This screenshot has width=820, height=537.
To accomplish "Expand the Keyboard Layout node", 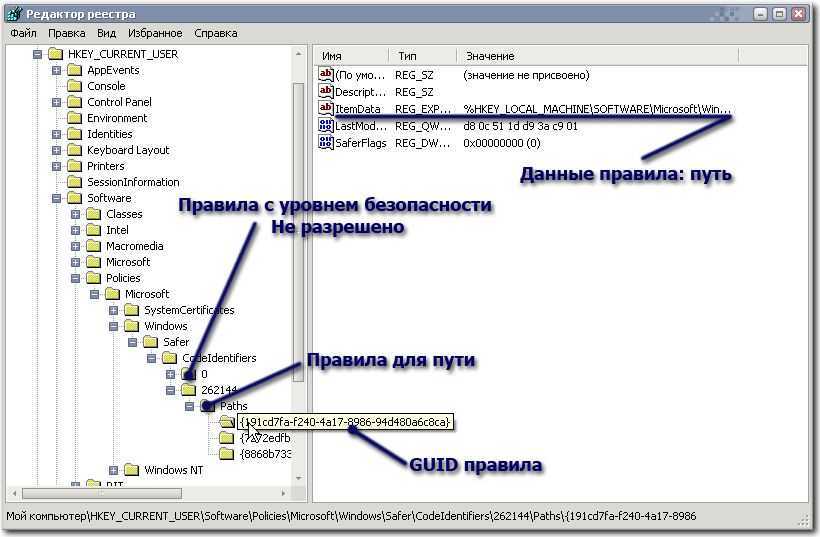I will [x=57, y=150].
